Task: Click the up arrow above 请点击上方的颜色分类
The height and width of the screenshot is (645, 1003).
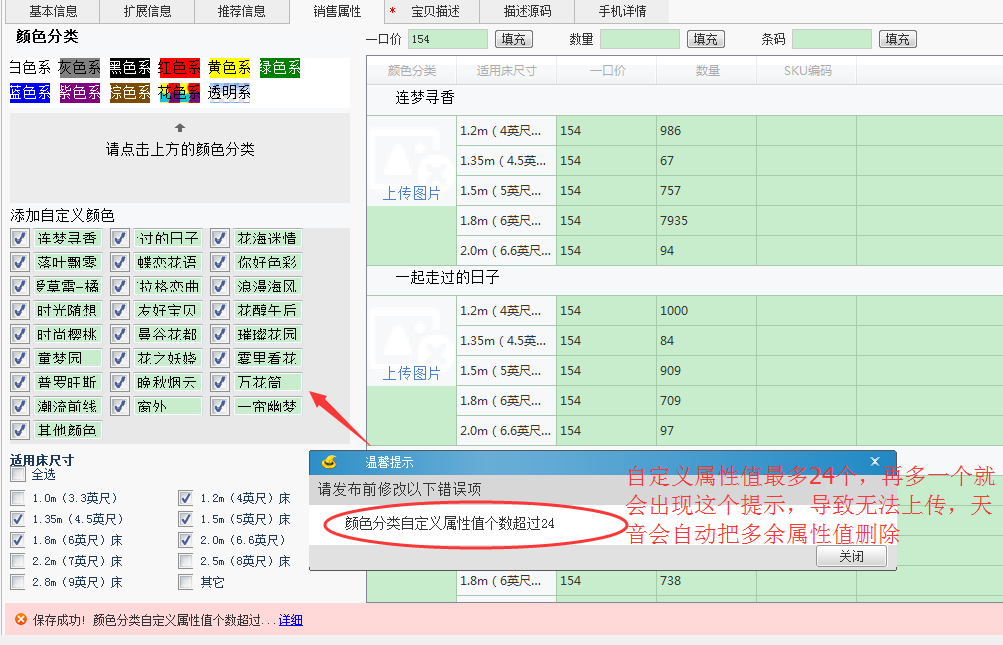Action: tap(180, 128)
